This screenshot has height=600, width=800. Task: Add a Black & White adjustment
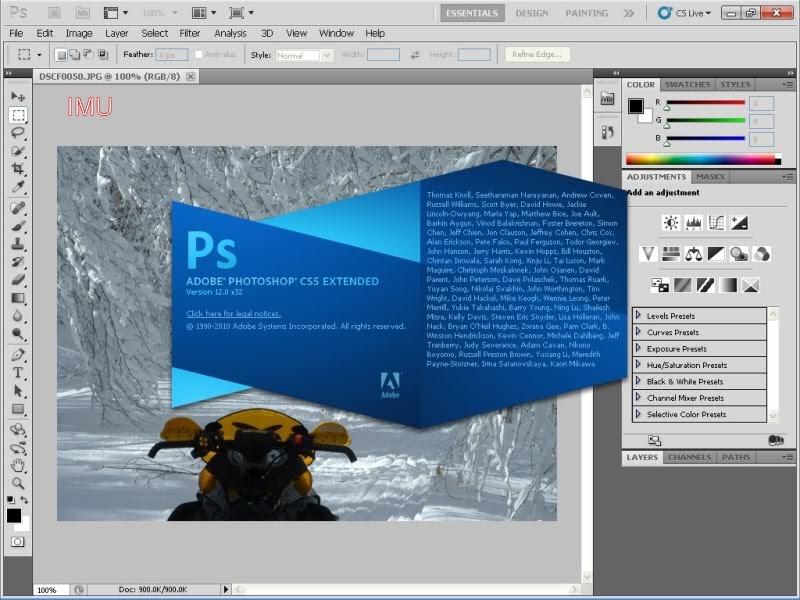[x=716, y=253]
